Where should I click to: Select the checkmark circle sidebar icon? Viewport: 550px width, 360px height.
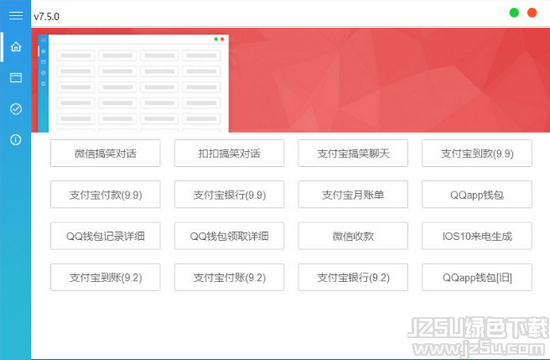16,109
